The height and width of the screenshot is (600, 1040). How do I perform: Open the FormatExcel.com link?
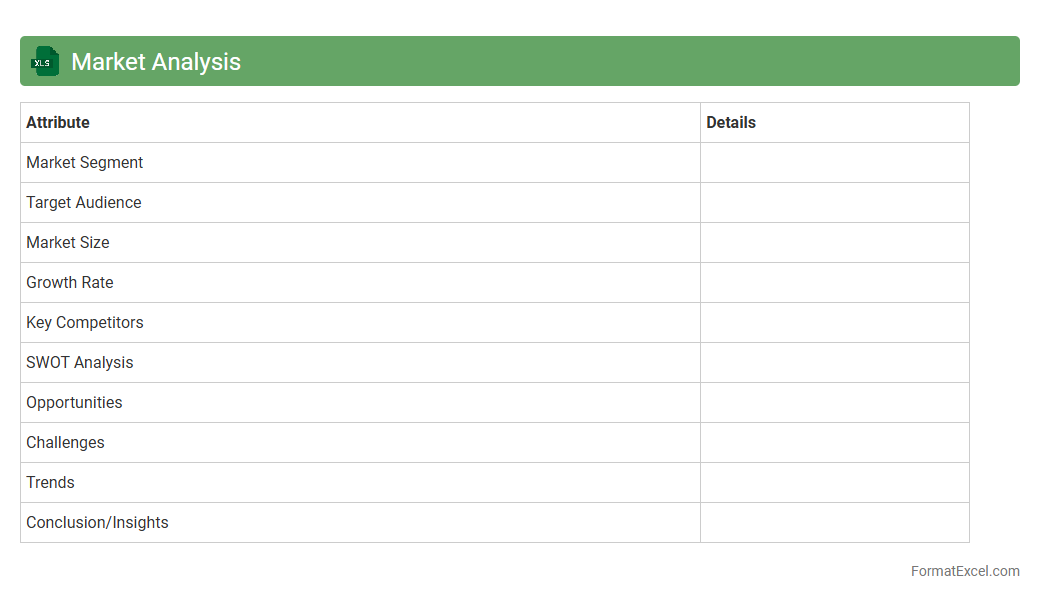pyautogui.click(x=964, y=571)
